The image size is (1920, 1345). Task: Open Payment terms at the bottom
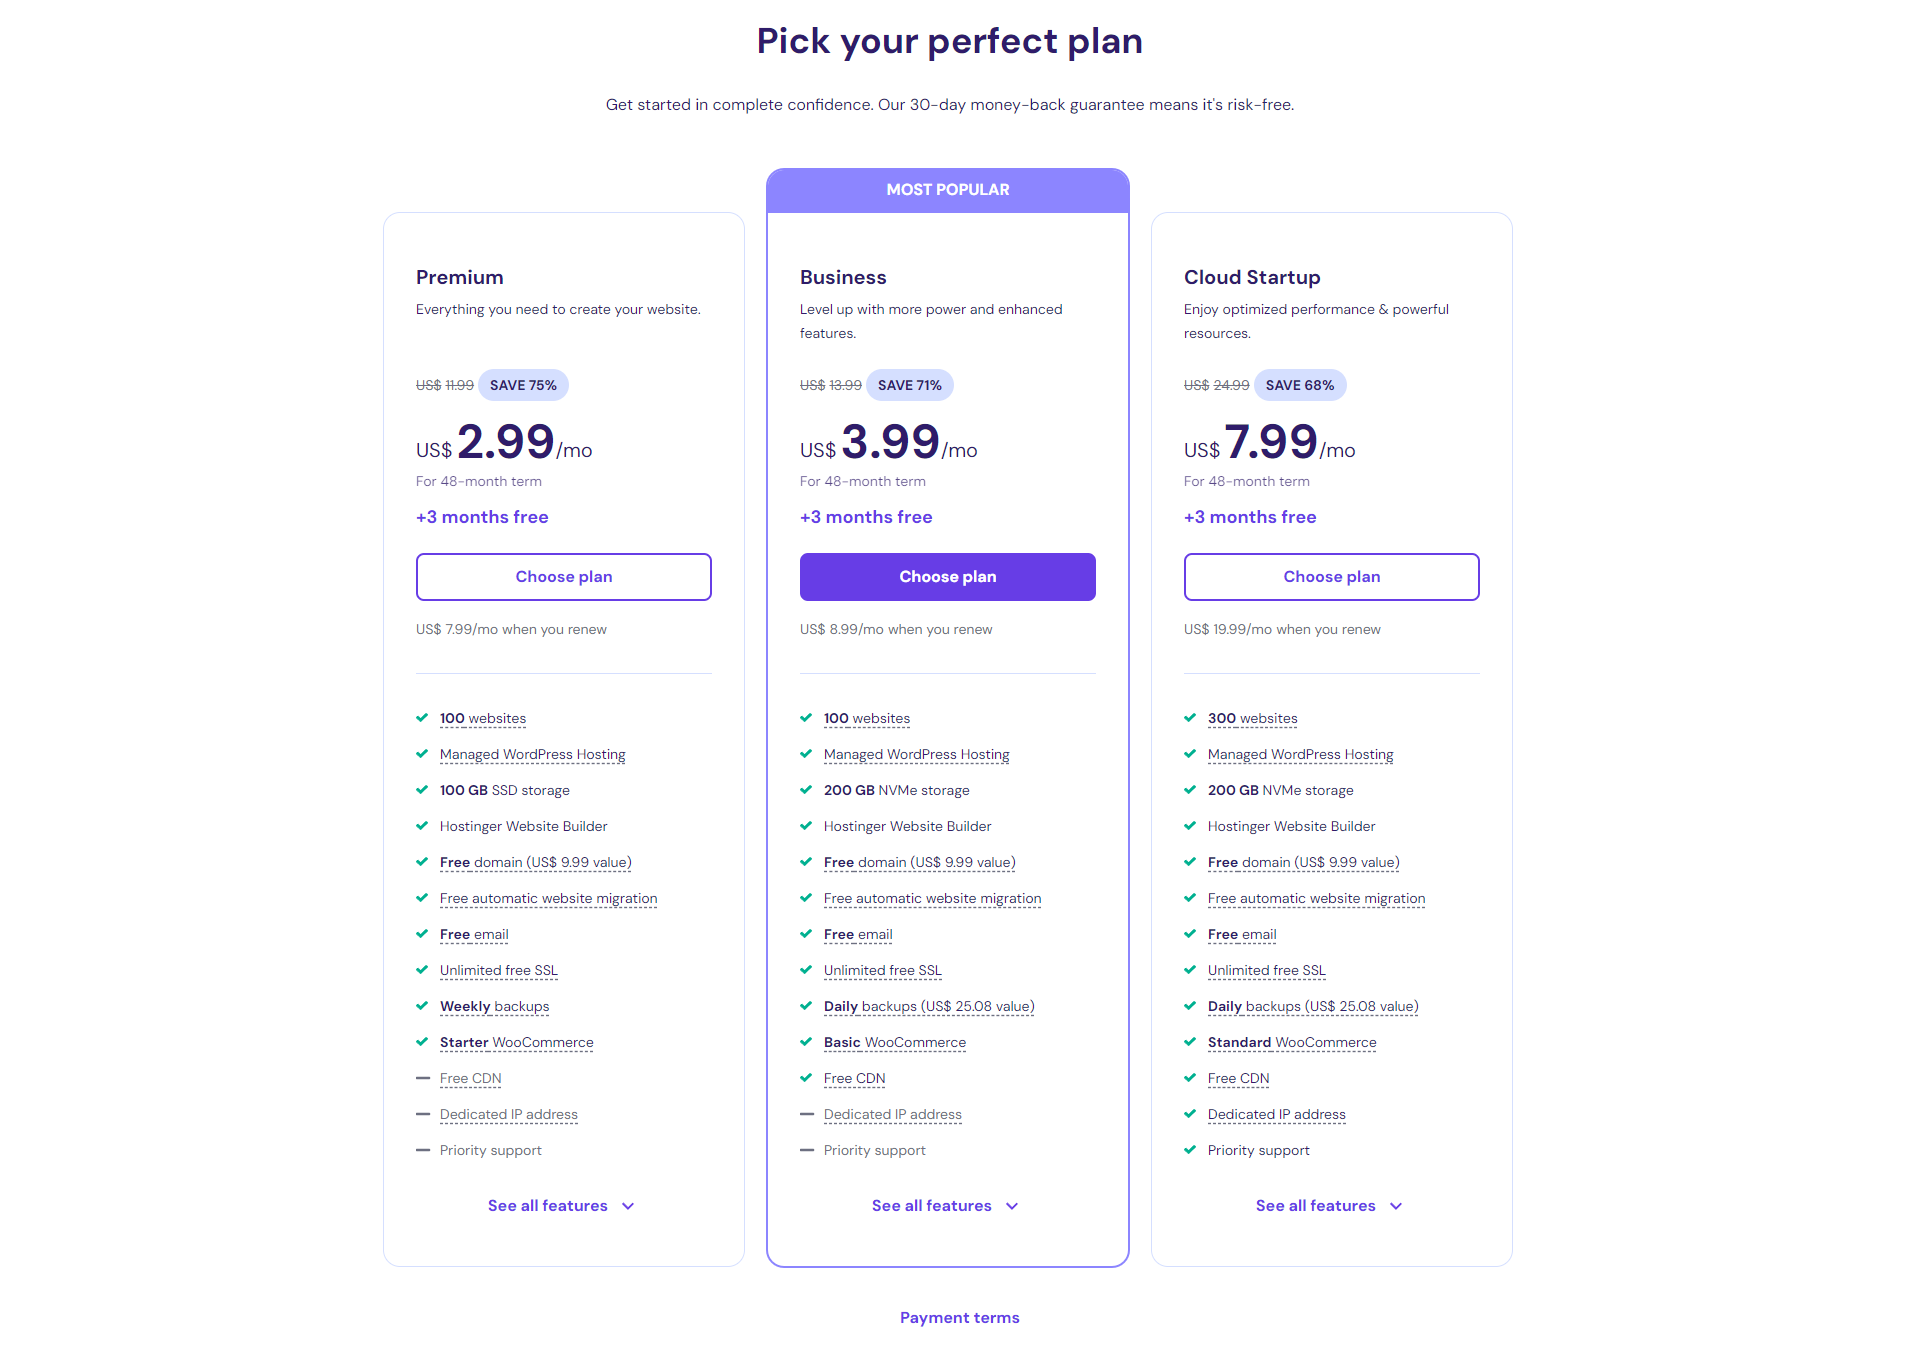click(959, 1317)
